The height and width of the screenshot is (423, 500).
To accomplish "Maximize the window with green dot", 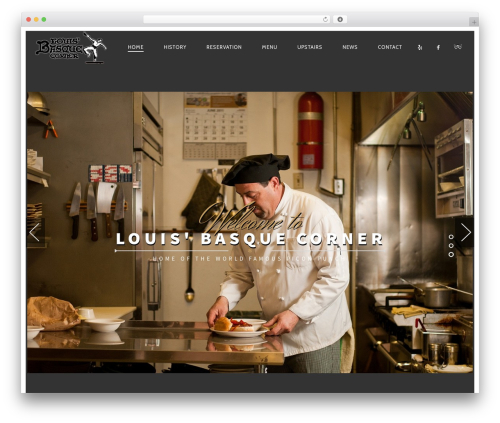I will tap(44, 20).
